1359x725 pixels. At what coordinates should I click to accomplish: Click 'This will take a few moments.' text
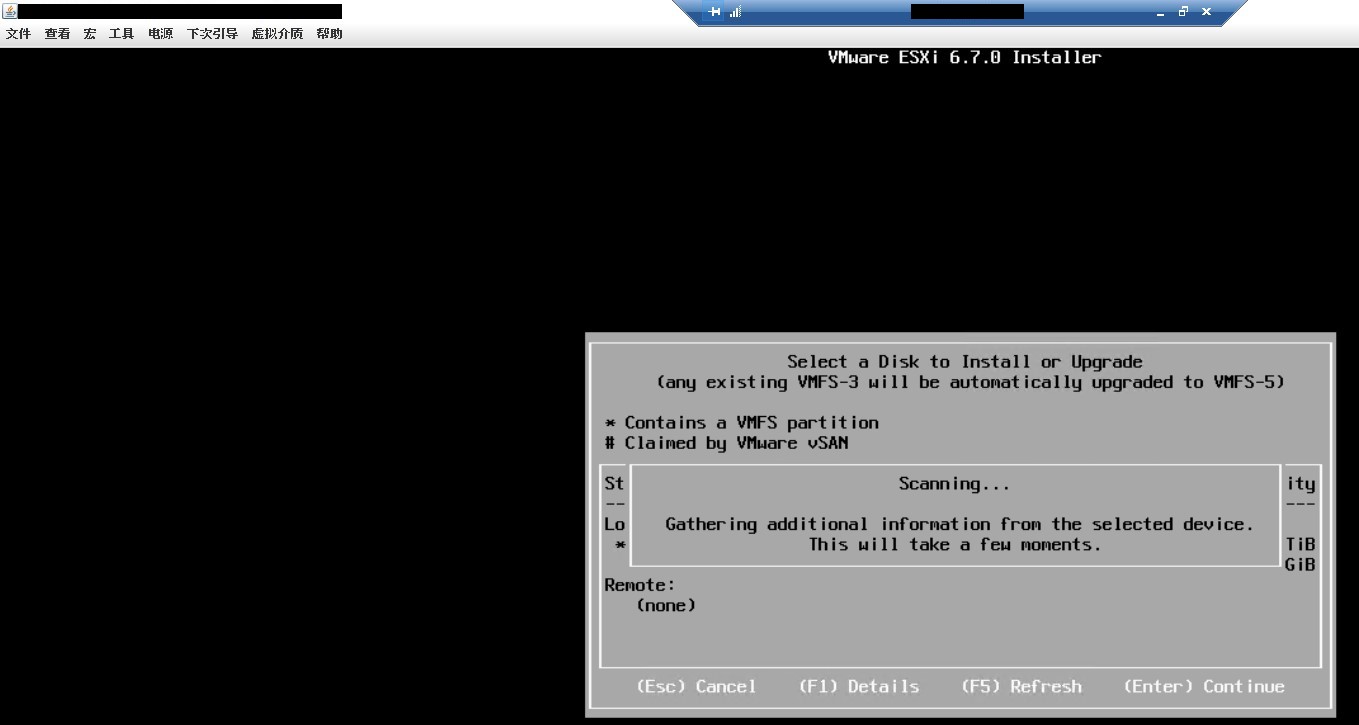tap(954, 545)
